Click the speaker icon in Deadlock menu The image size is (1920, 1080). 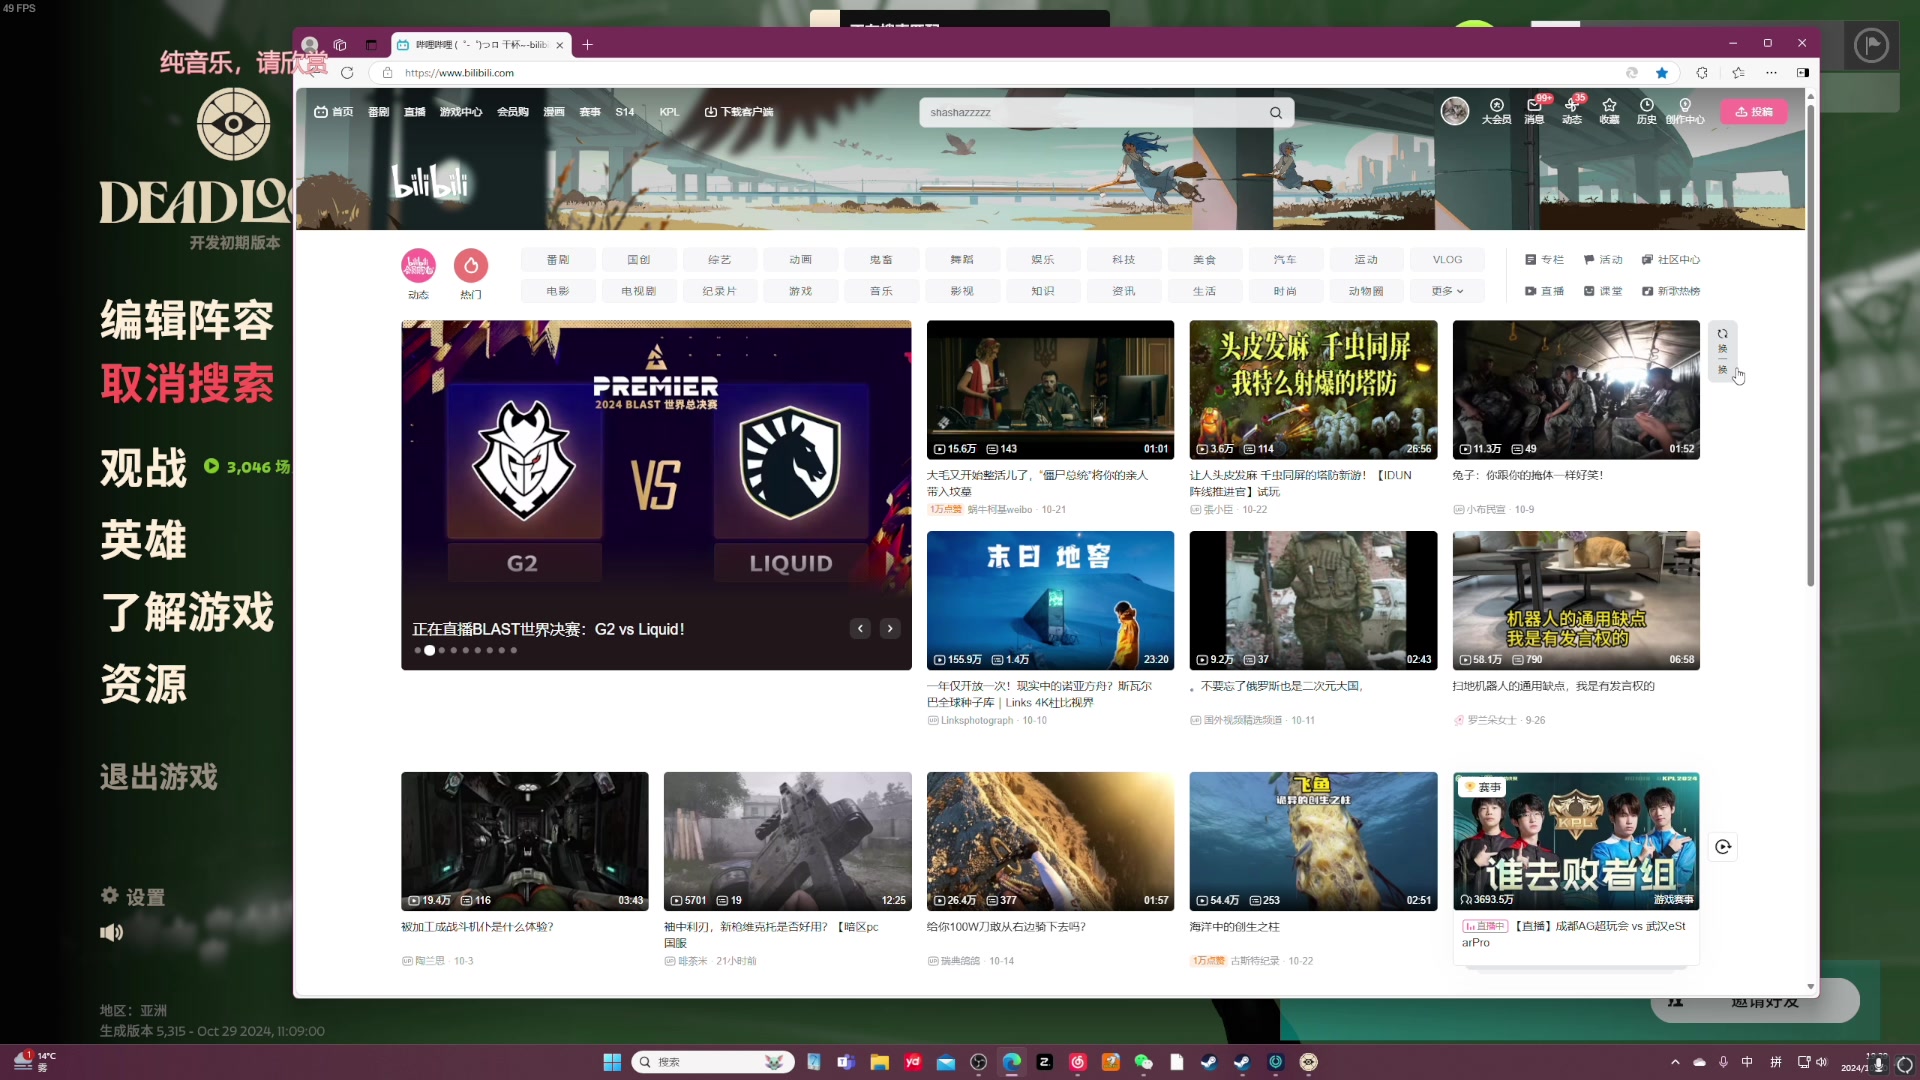112,932
